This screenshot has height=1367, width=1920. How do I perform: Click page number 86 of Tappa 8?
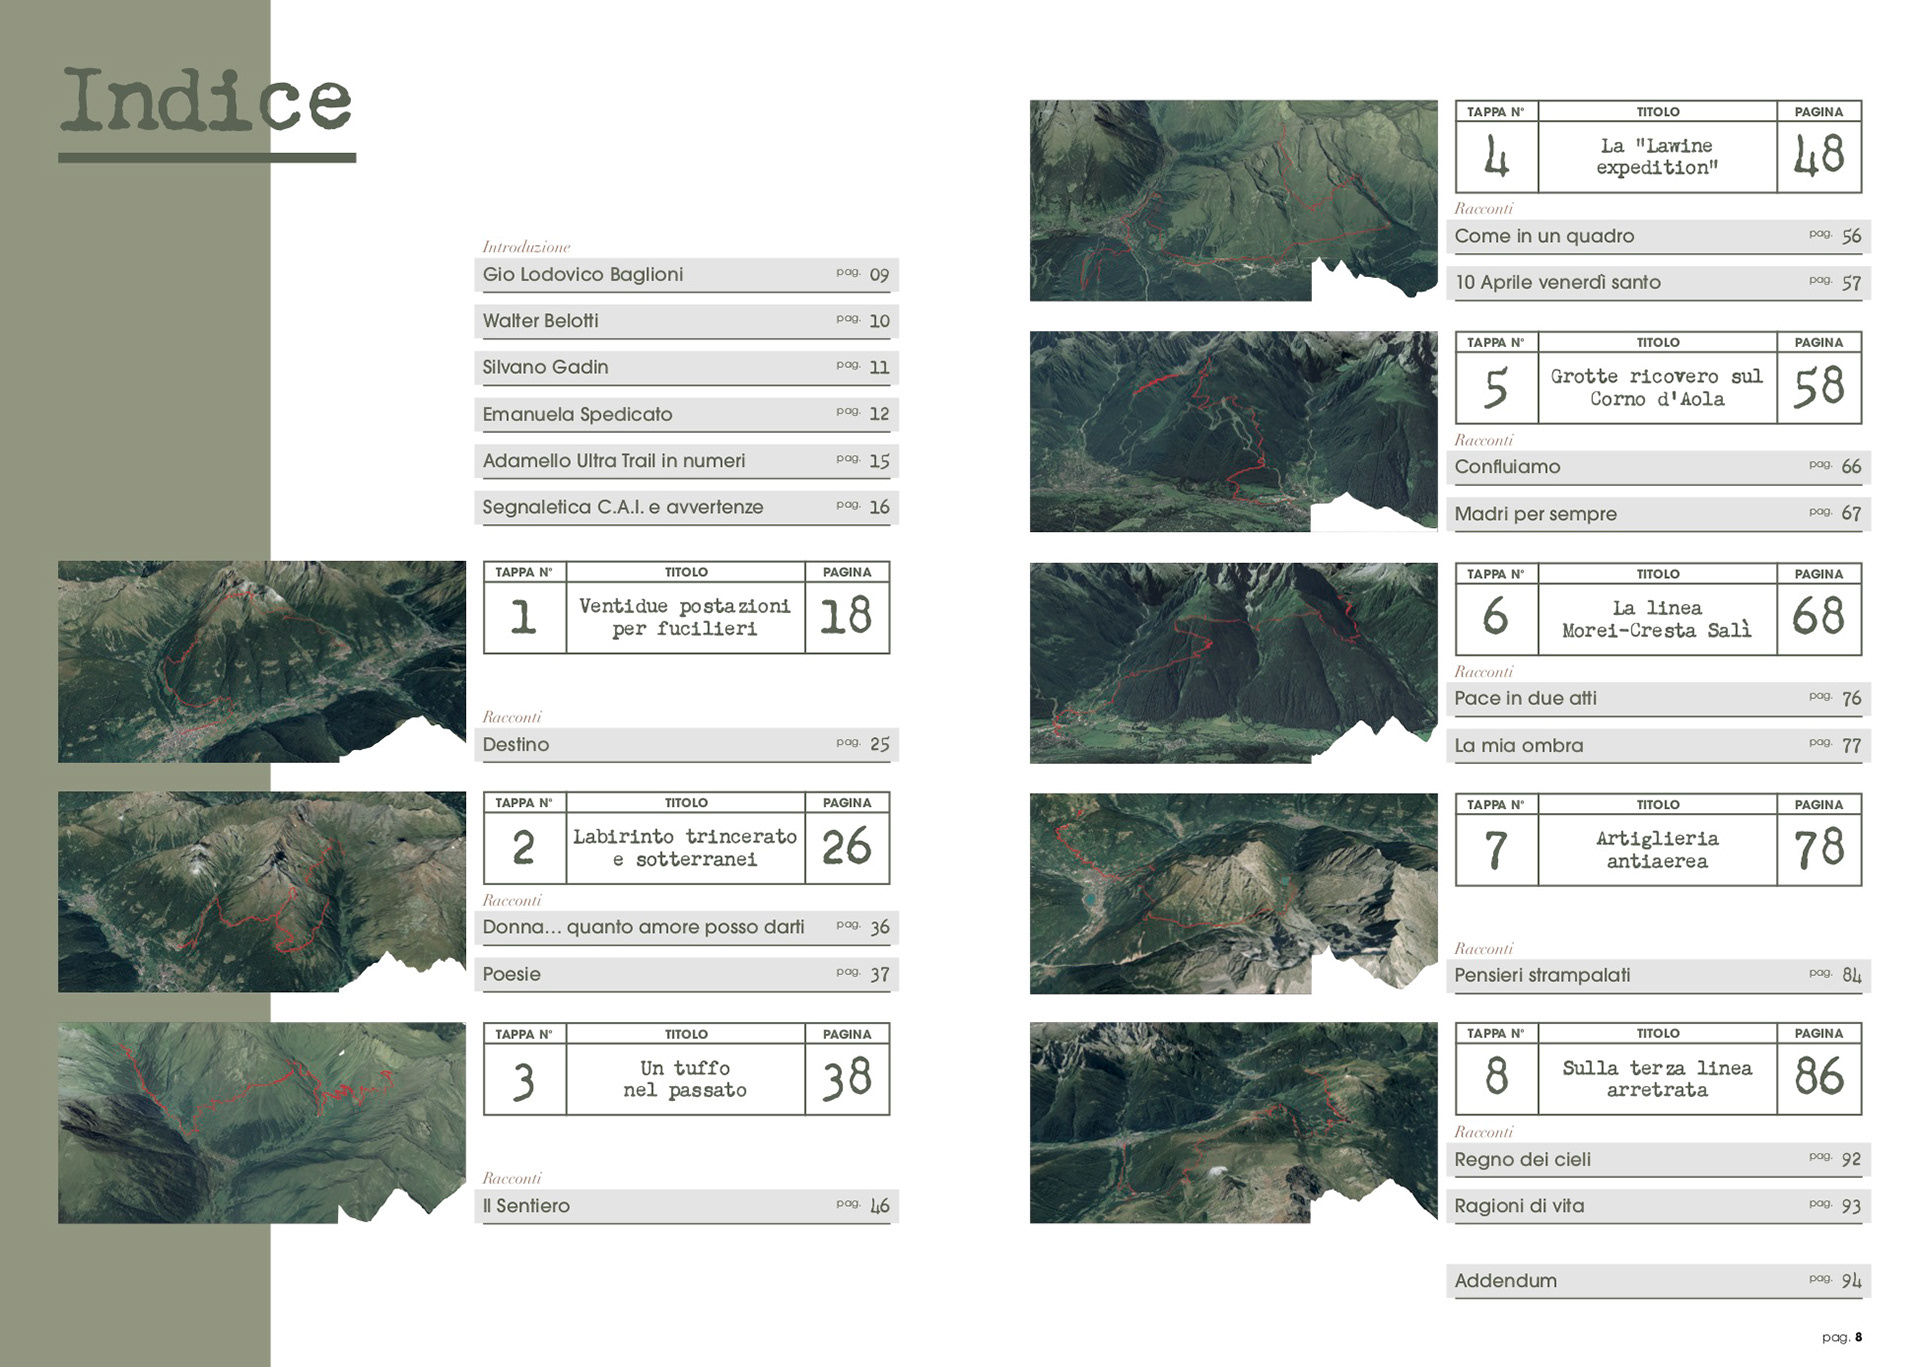pos(1819,1079)
